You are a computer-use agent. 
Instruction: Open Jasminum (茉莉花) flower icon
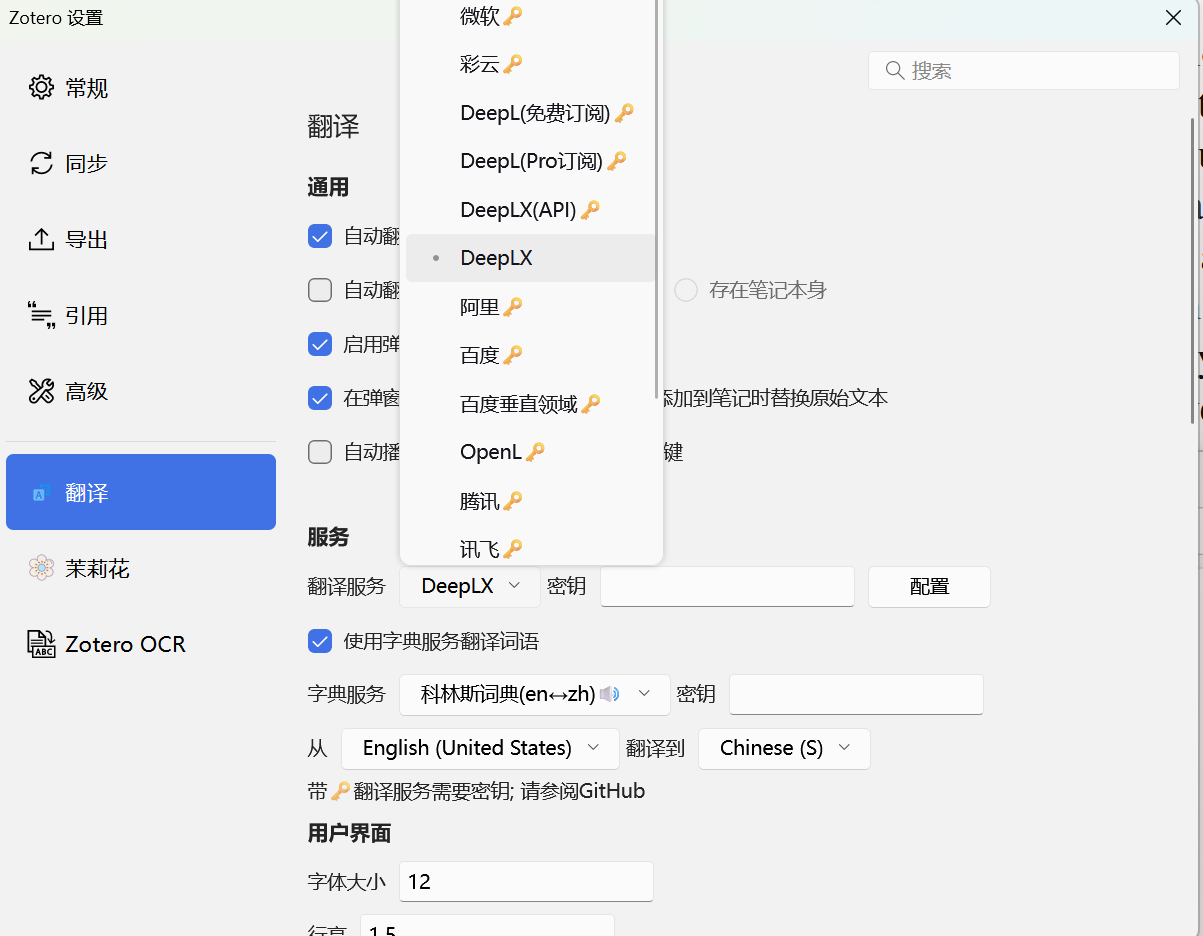point(41,569)
